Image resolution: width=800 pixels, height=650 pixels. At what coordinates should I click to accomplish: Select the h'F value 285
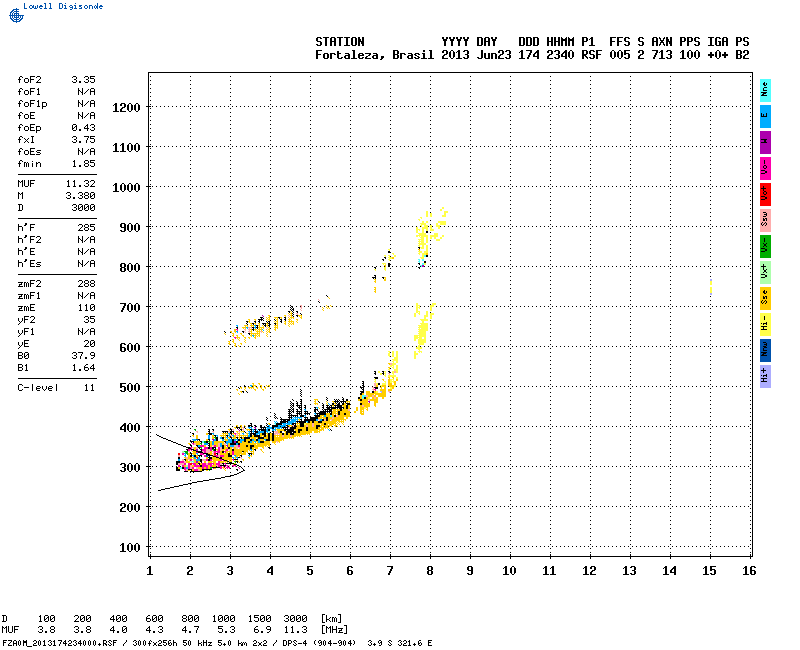coord(87,228)
